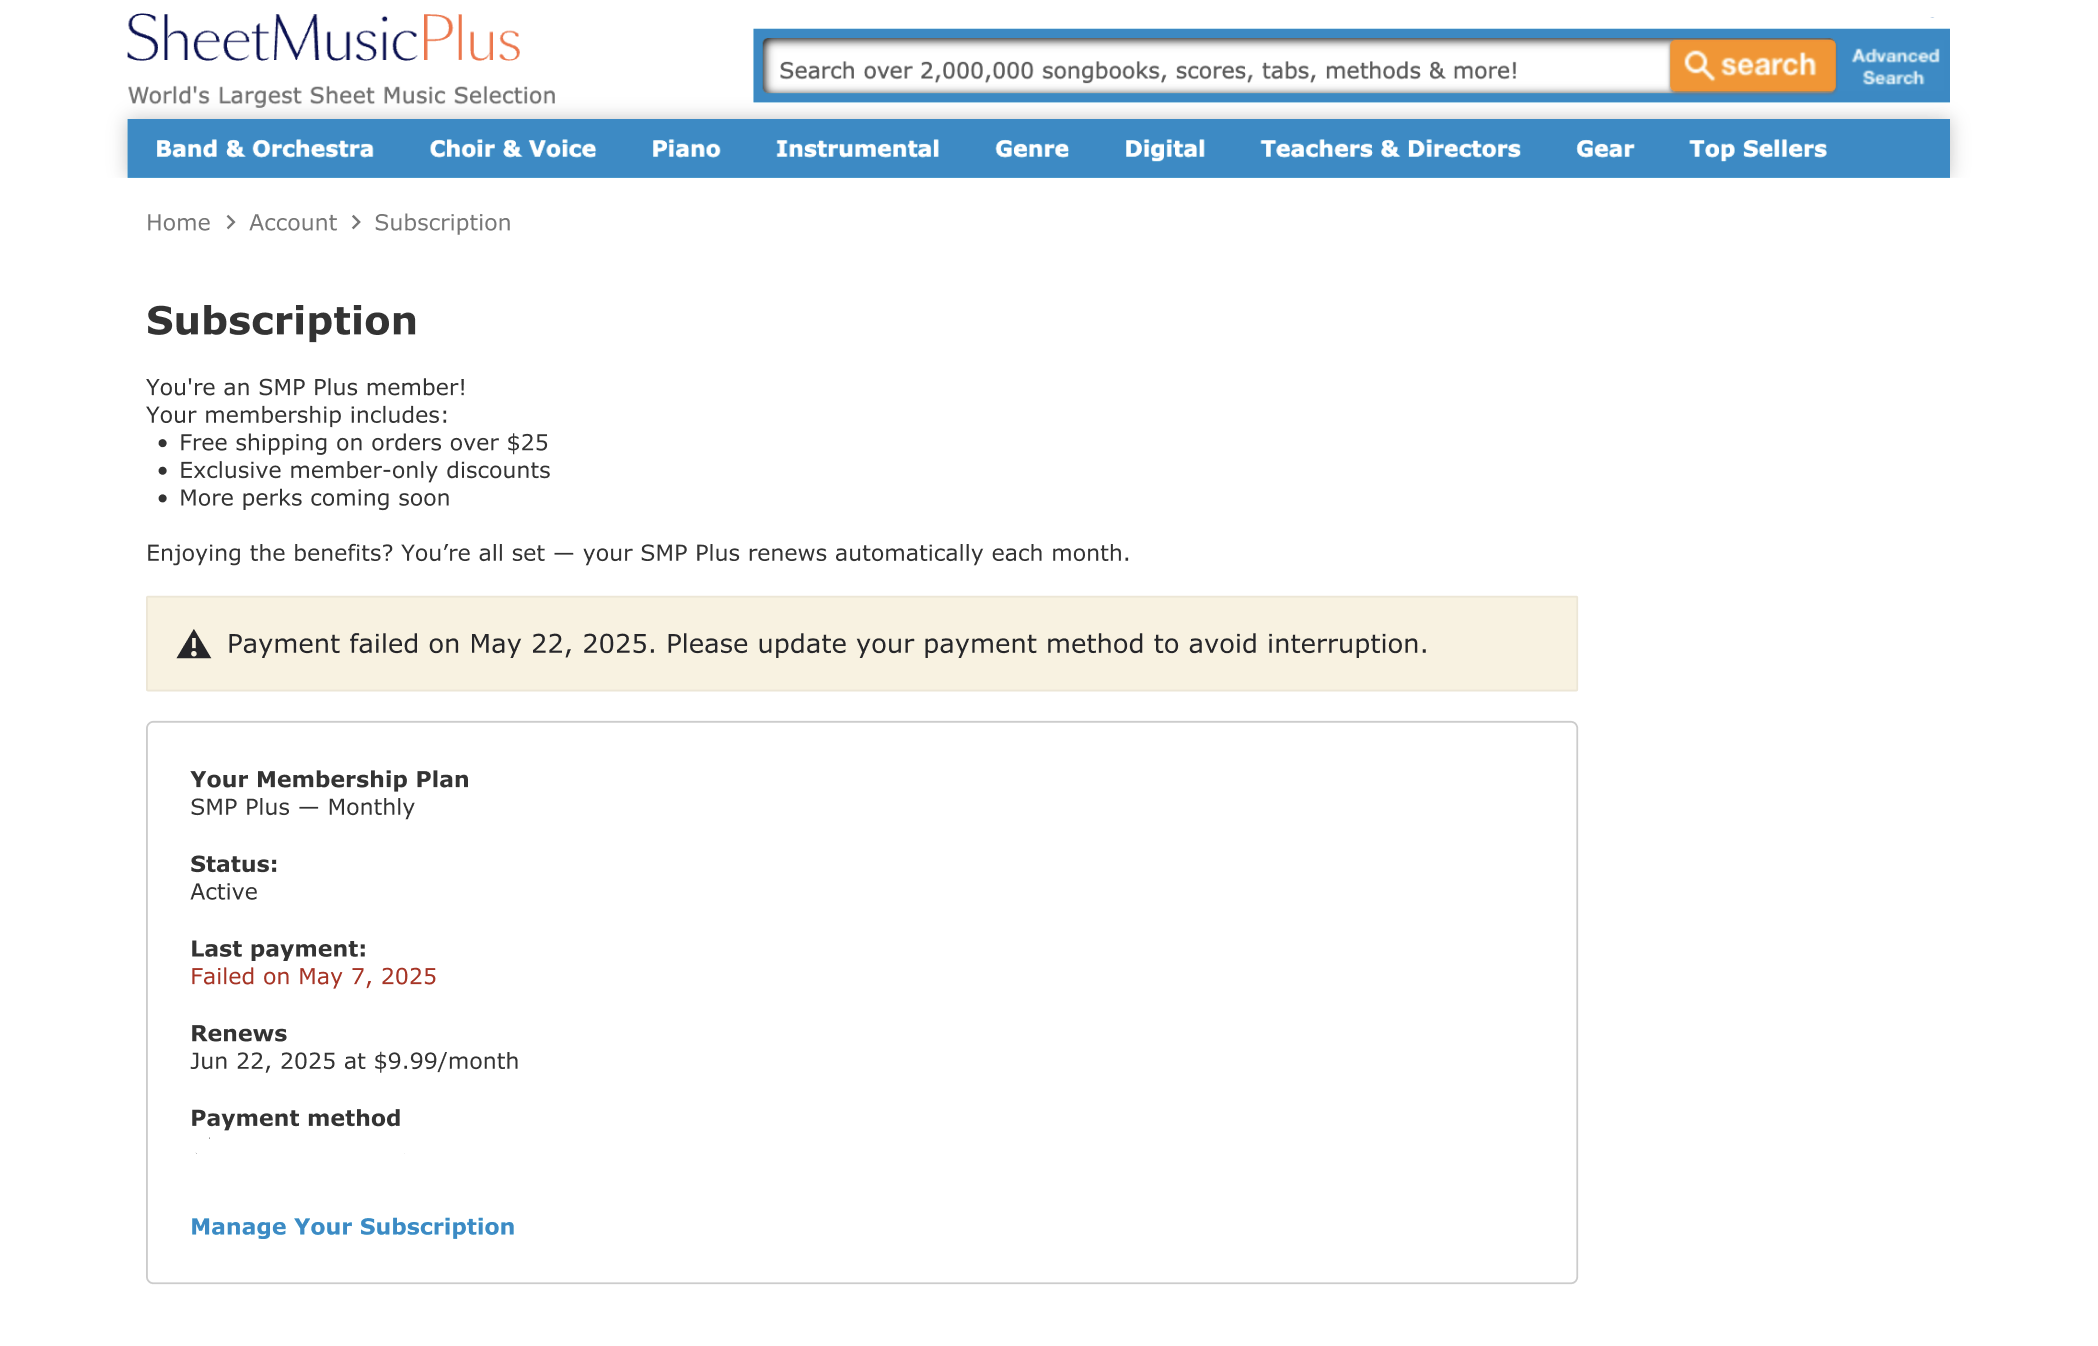
Task: Open the Genre menu
Action: tap(1031, 149)
